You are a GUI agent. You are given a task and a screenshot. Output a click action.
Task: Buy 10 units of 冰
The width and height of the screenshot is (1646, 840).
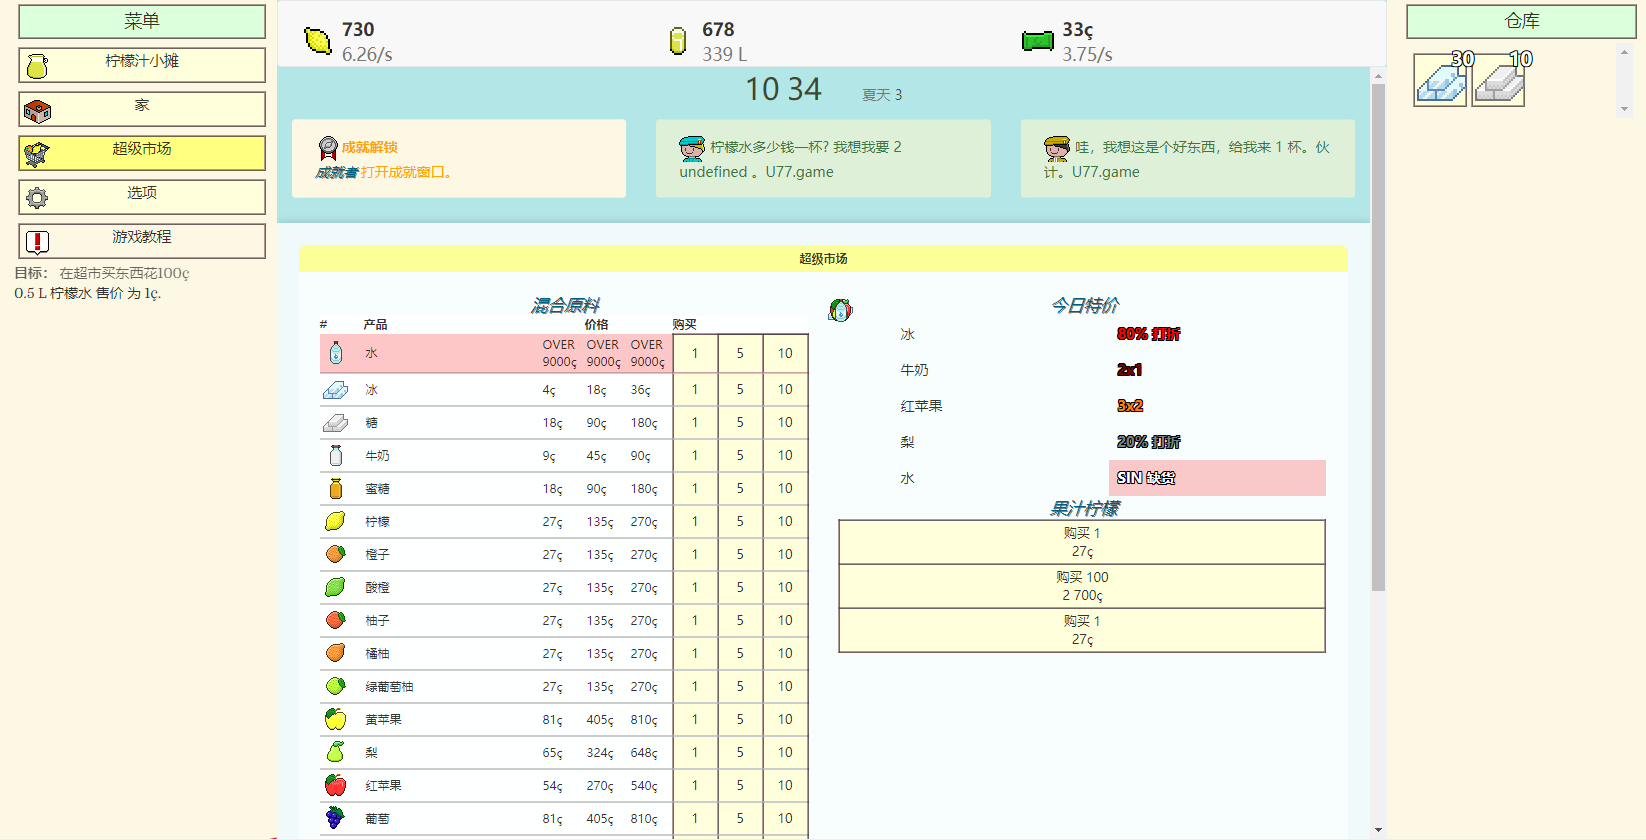click(x=785, y=390)
